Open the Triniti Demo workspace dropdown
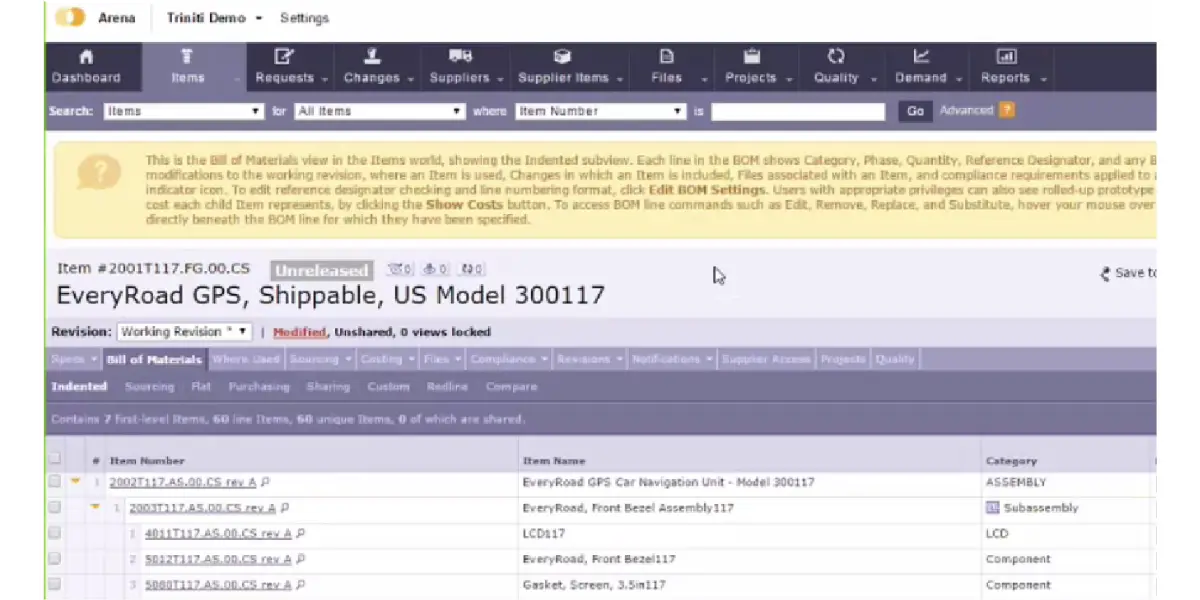Screen dimensions: 1200x600 215,18
